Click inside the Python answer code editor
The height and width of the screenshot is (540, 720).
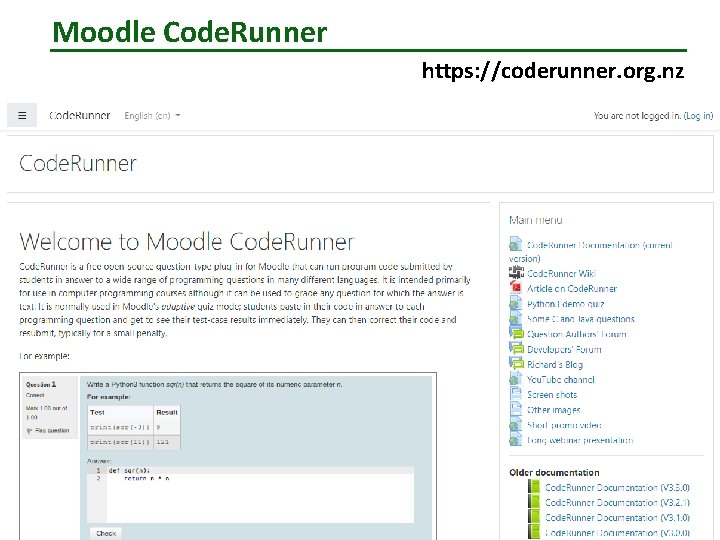(250, 495)
